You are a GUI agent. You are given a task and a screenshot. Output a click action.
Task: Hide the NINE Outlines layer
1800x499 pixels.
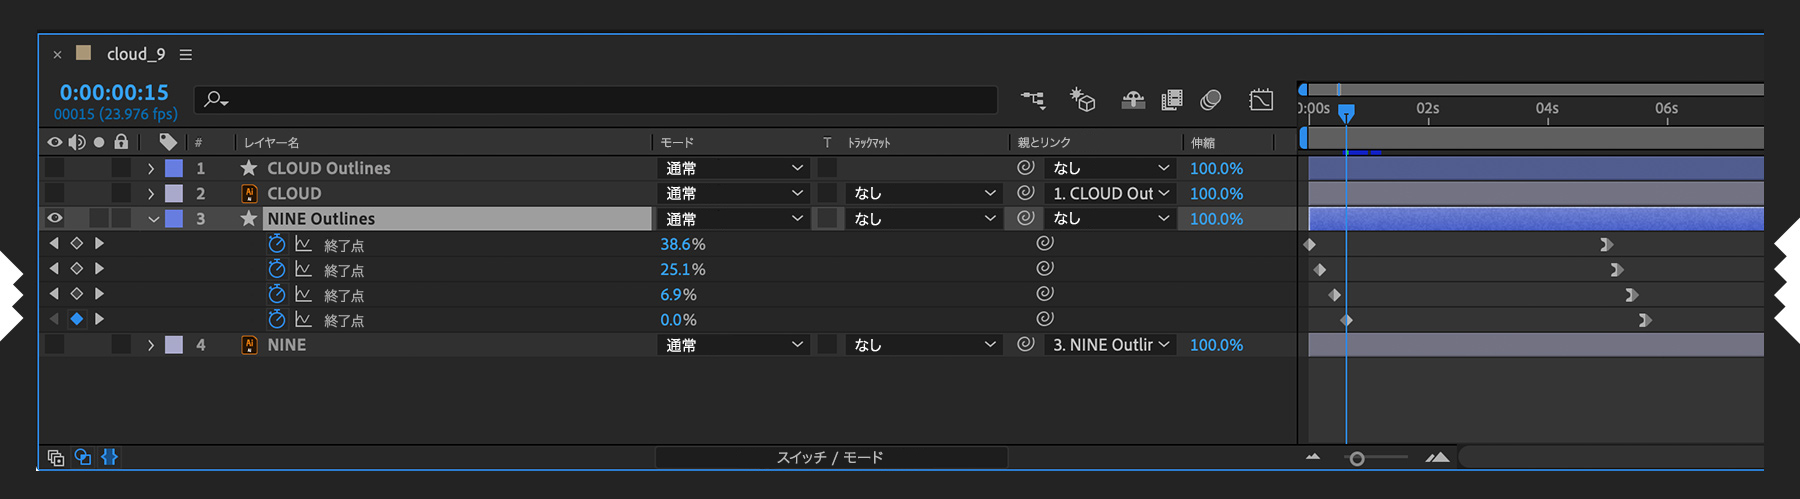pyautogui.click(x=55, y=218)
